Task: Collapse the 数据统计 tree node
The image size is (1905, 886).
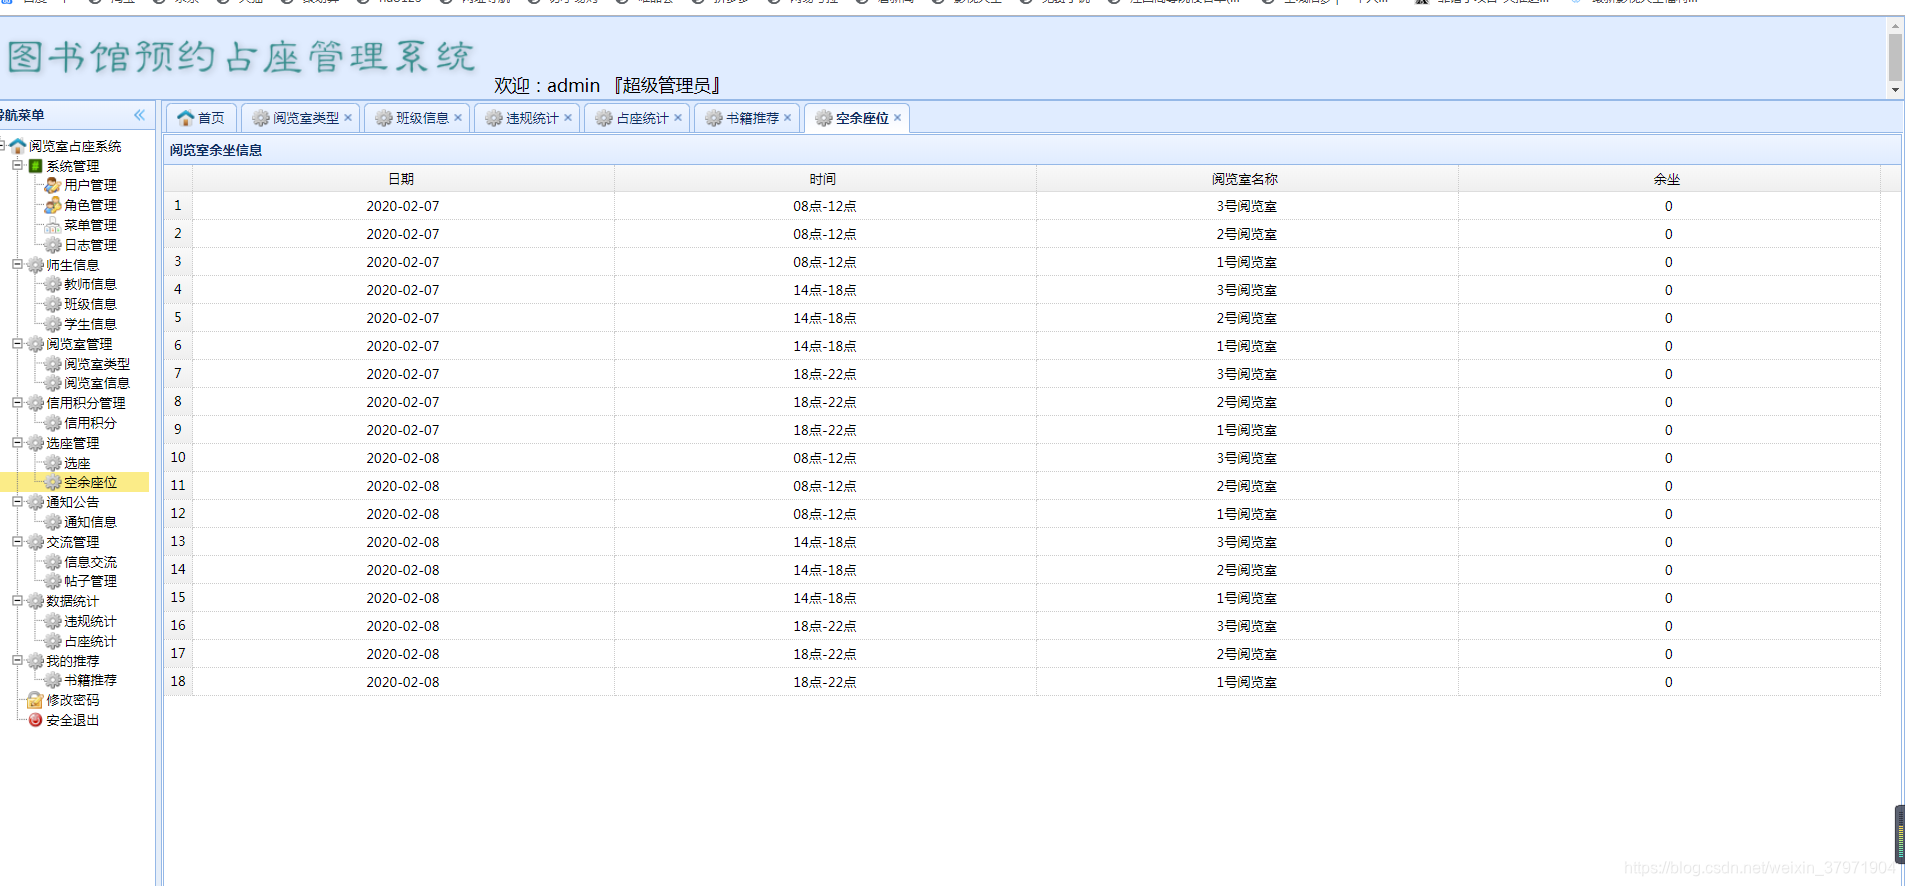Action: pyautogui.click(x=17, y=601)
